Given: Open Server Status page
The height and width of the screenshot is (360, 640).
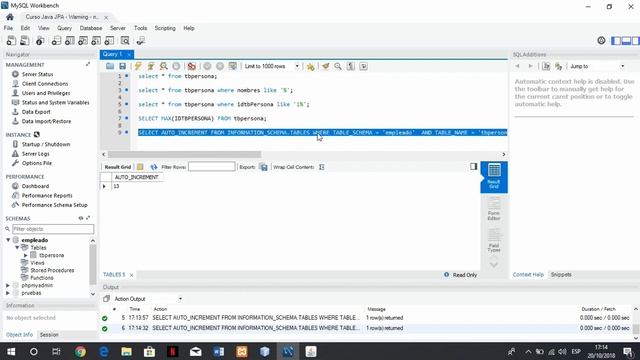Looking at the screenshot, I should (x=38, y=74).
